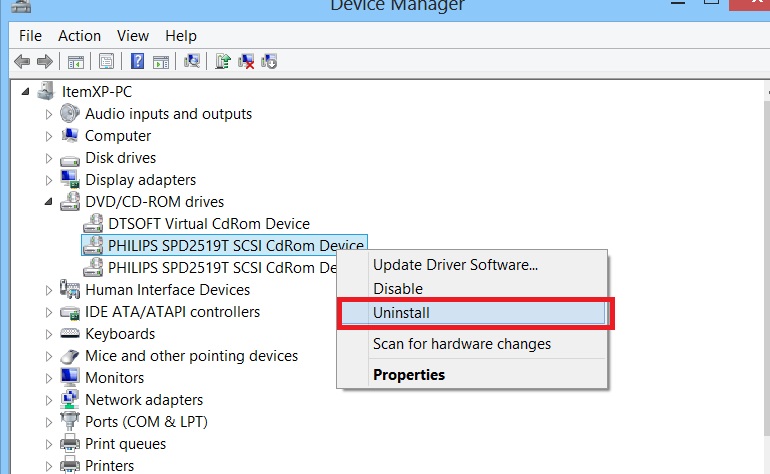Expand the Audio inputs and outputs node

click(x=48, y=114)
